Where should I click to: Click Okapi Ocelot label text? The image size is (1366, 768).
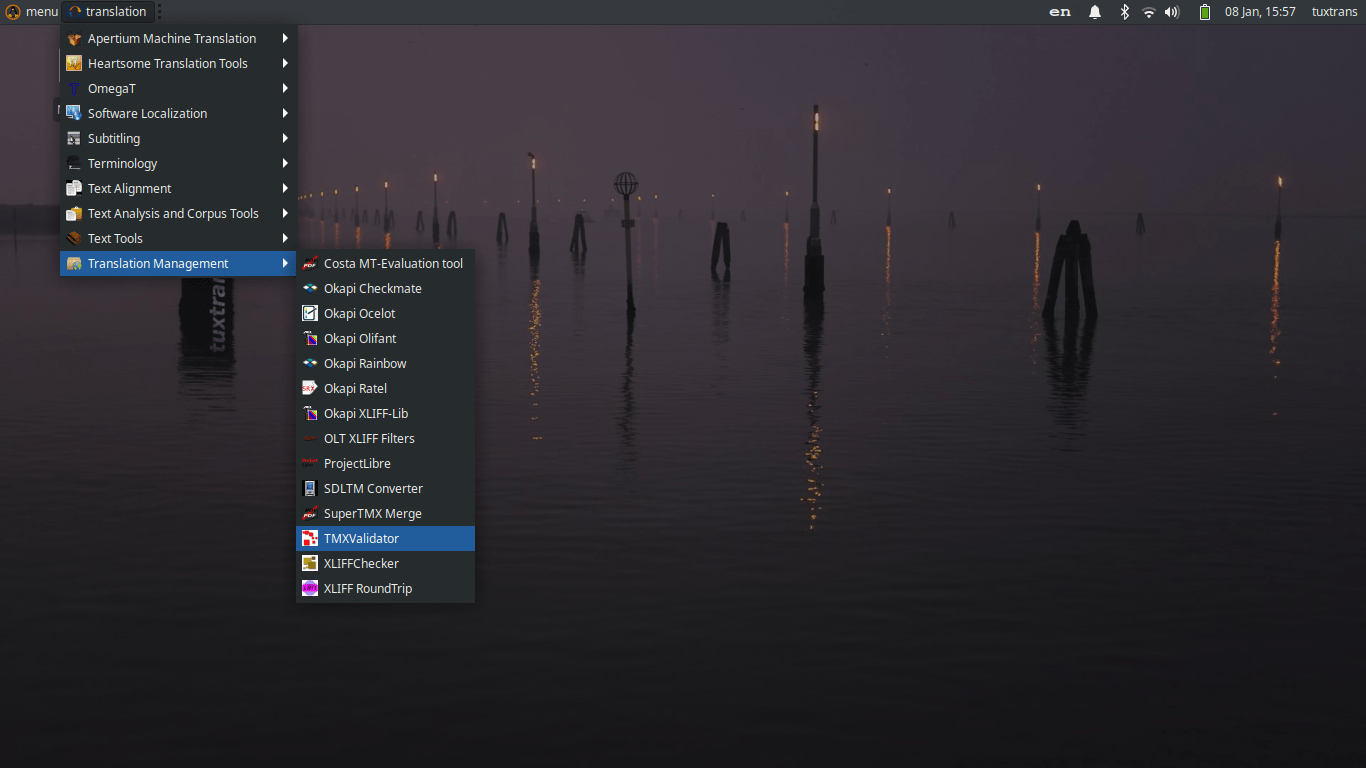360,314
